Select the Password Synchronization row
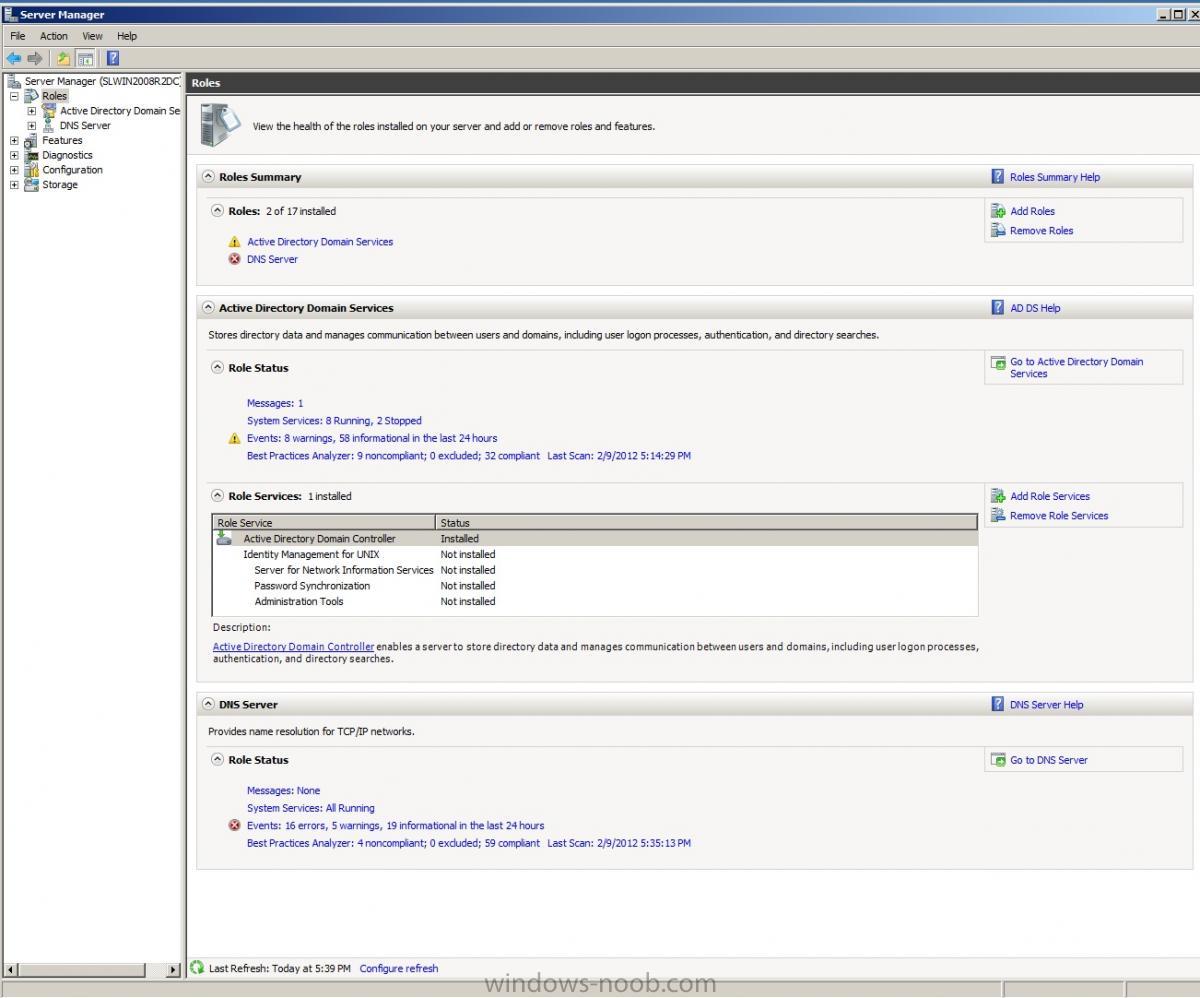1200x998 pixels. 595,586
